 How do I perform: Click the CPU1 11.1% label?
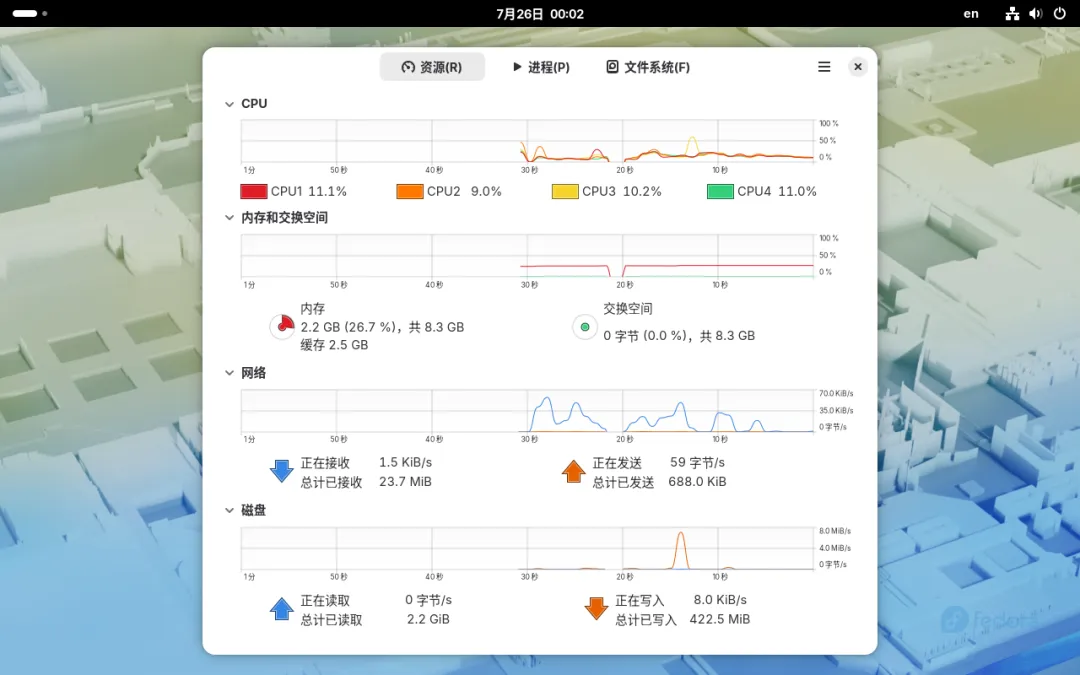click(x=309, y=191)
